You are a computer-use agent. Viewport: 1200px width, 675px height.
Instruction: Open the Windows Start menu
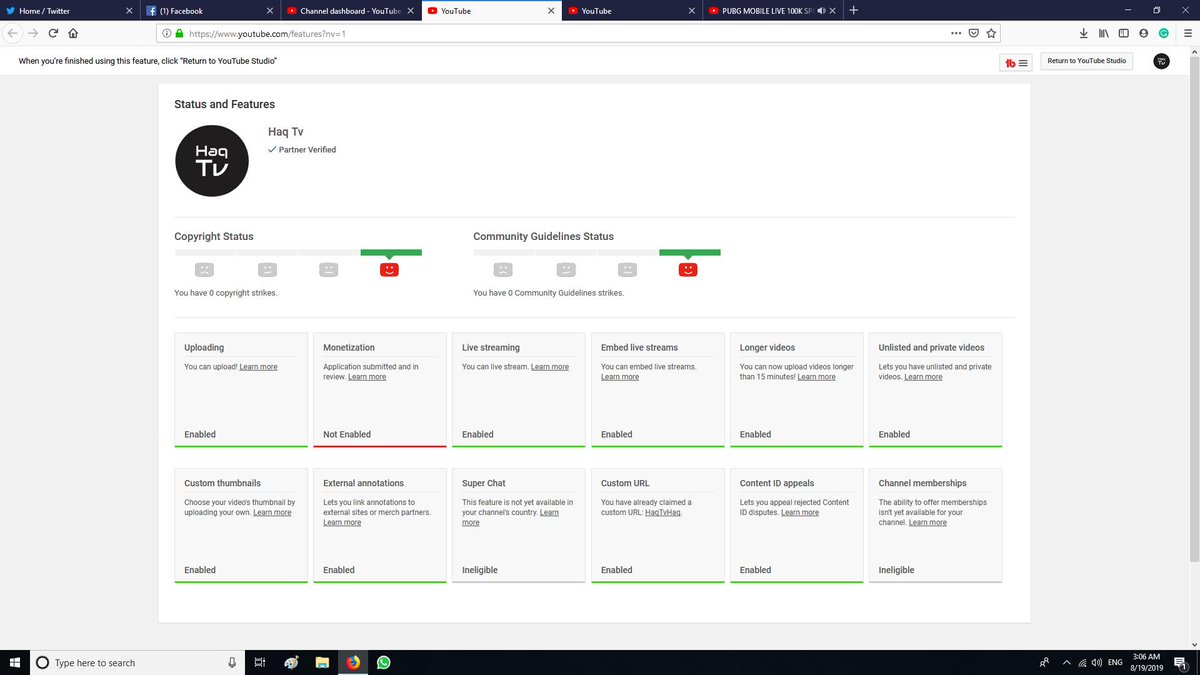(x=14, y=662)
